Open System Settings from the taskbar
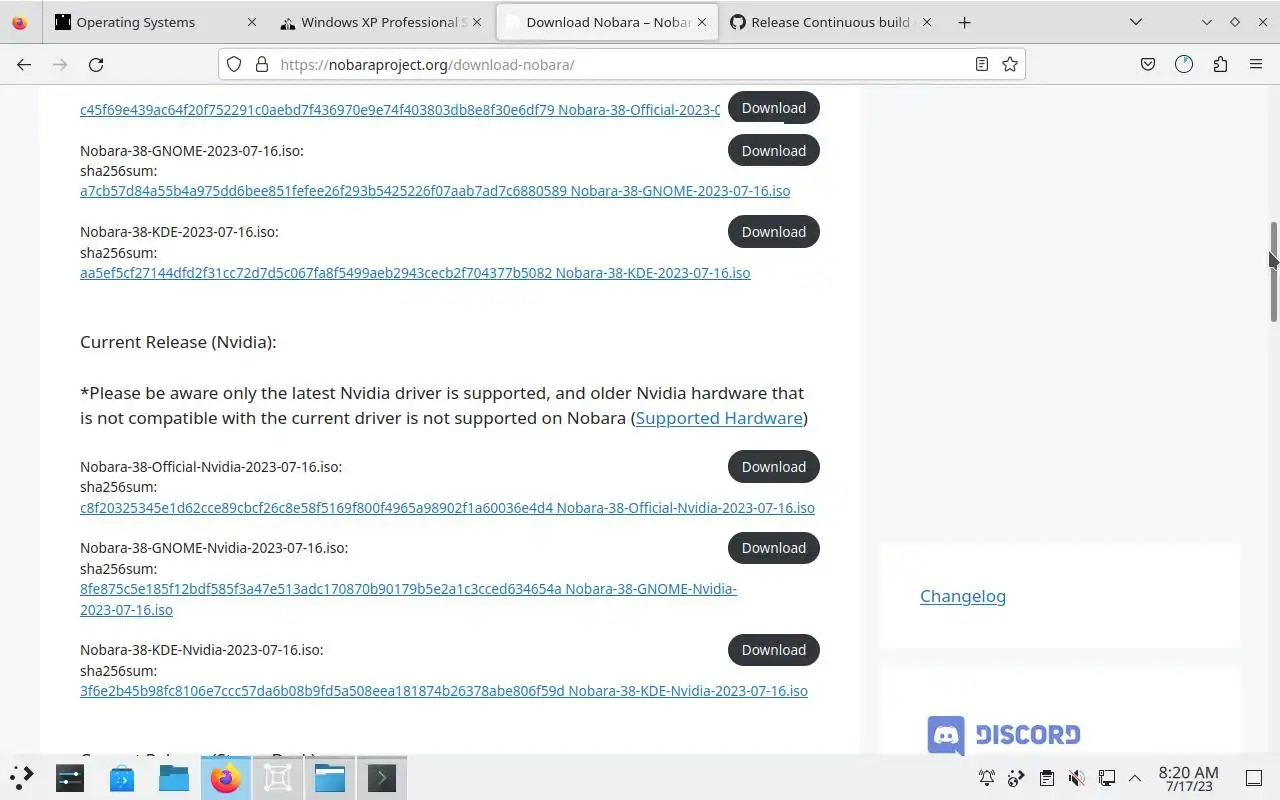 point(70,777)
